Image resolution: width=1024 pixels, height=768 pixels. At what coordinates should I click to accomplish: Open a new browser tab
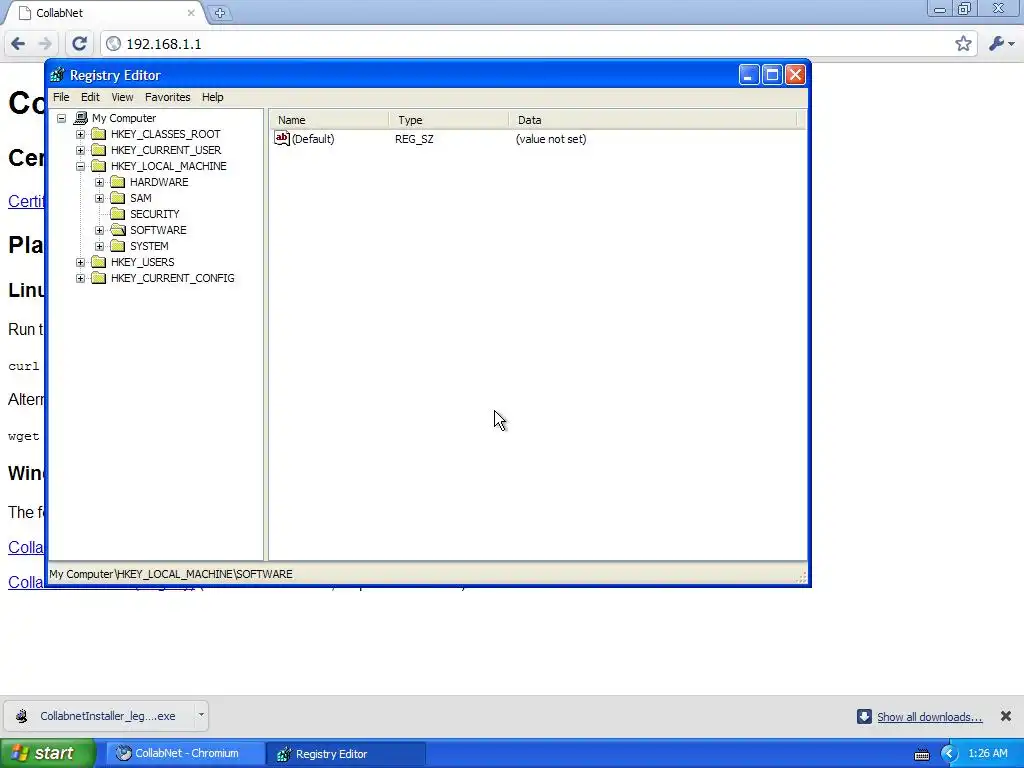(x=220, y=13)
